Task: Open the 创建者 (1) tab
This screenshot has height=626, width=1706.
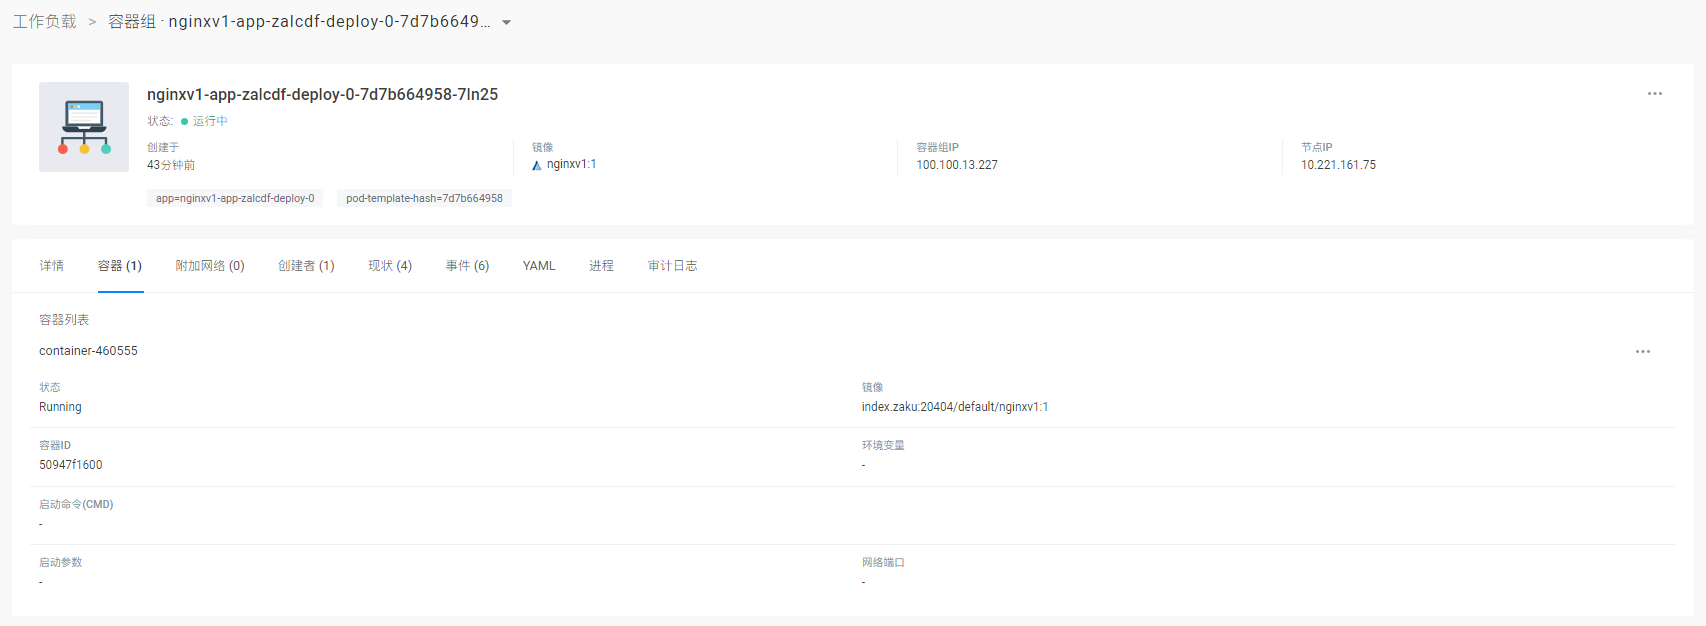Action: point(306,266)
